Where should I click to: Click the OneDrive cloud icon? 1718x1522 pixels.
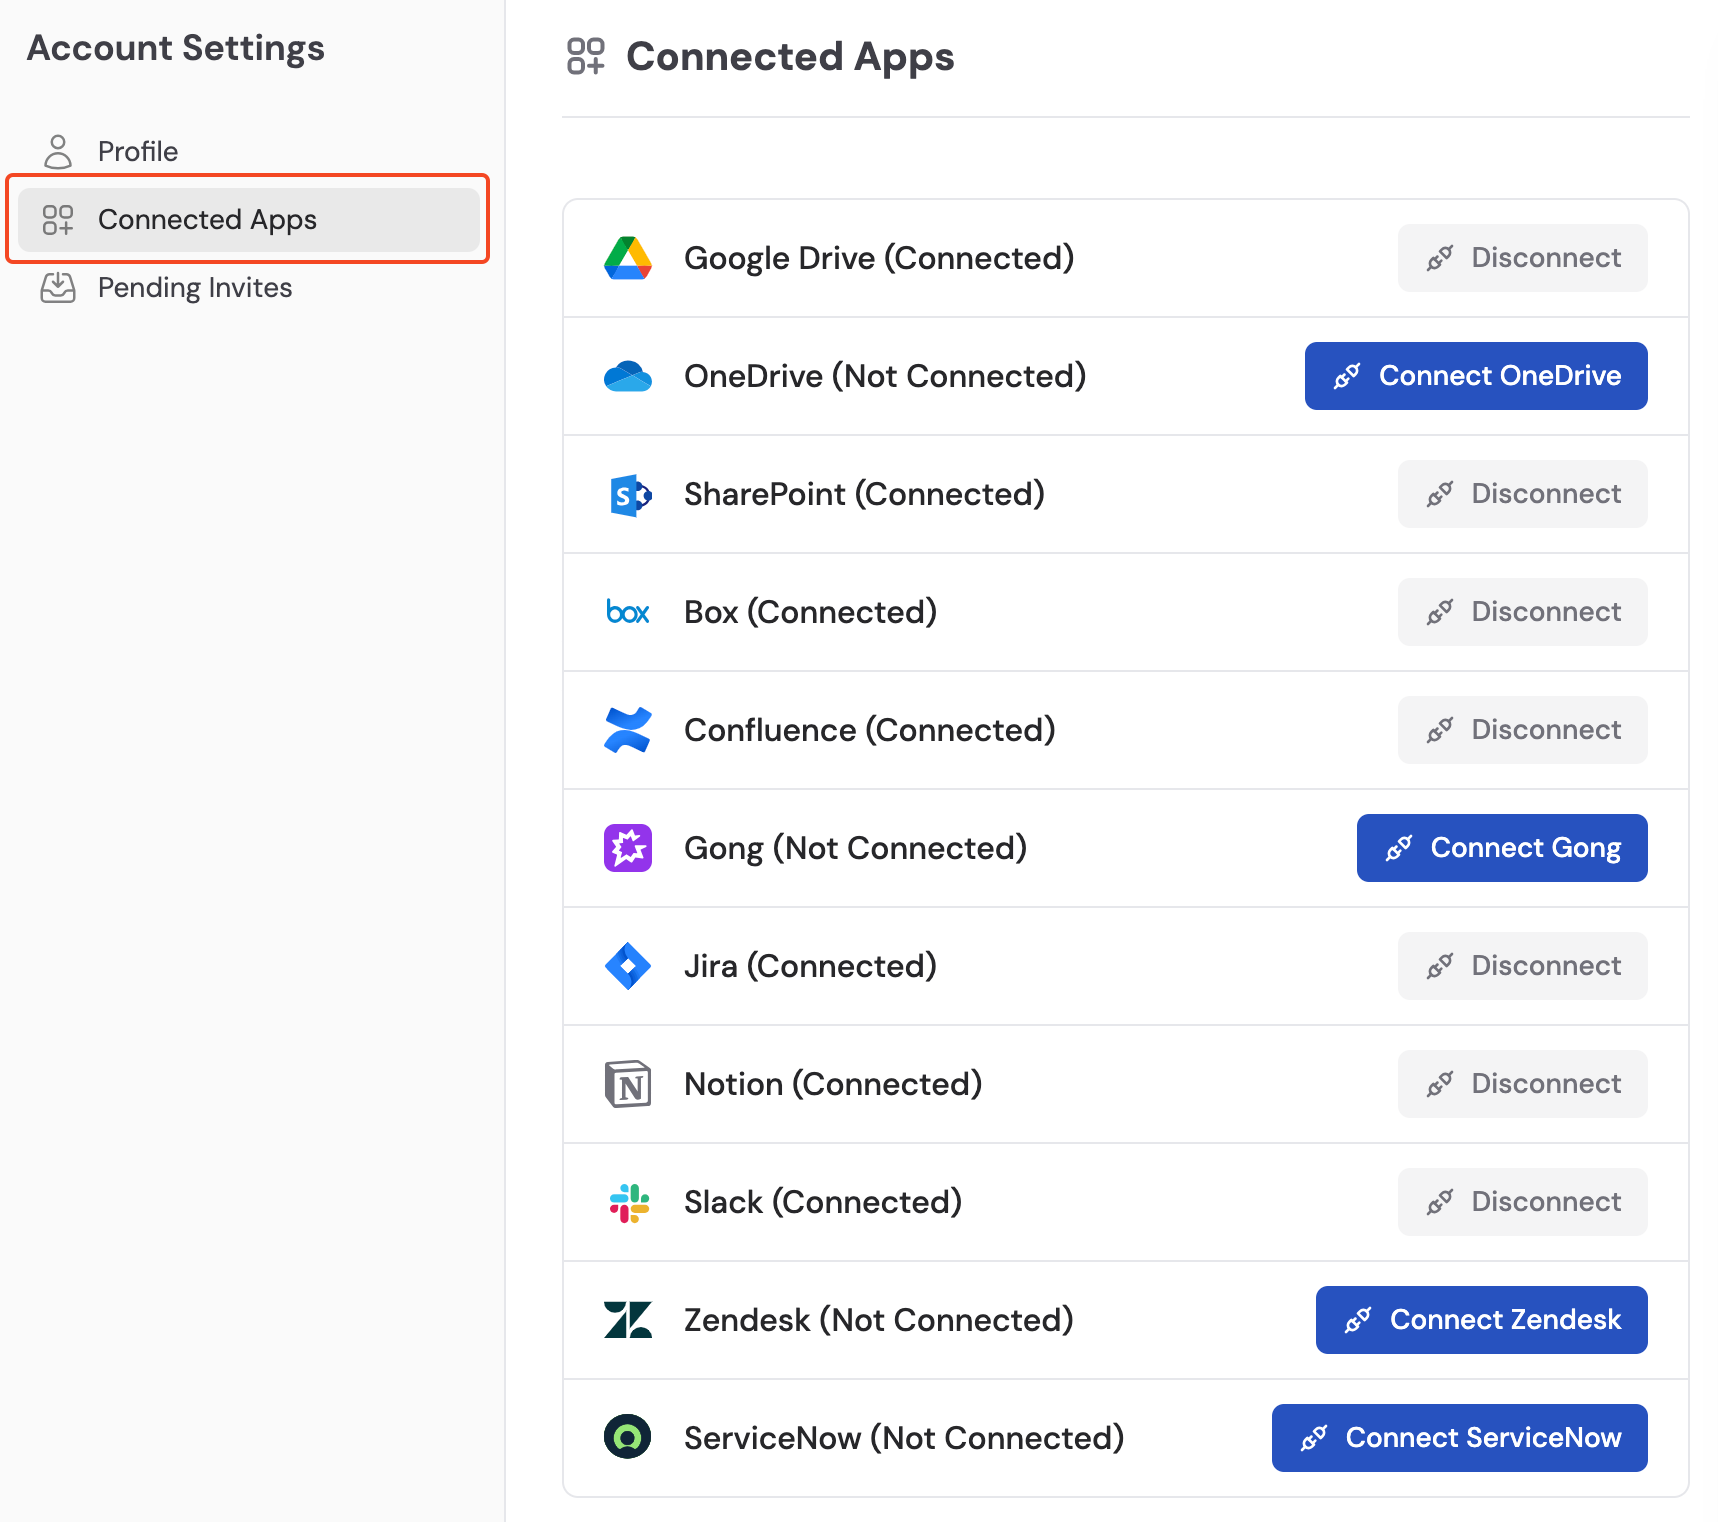click(628, 376)
